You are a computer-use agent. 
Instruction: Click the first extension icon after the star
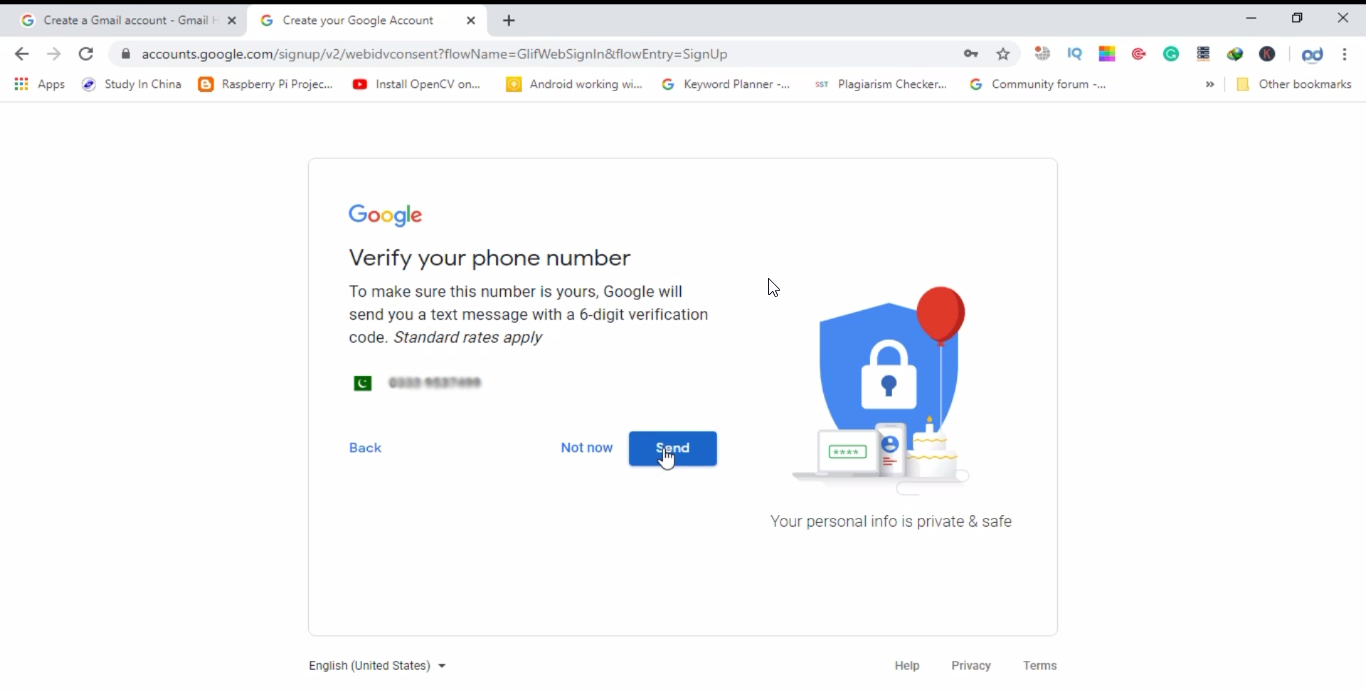tap(1043, 54)
